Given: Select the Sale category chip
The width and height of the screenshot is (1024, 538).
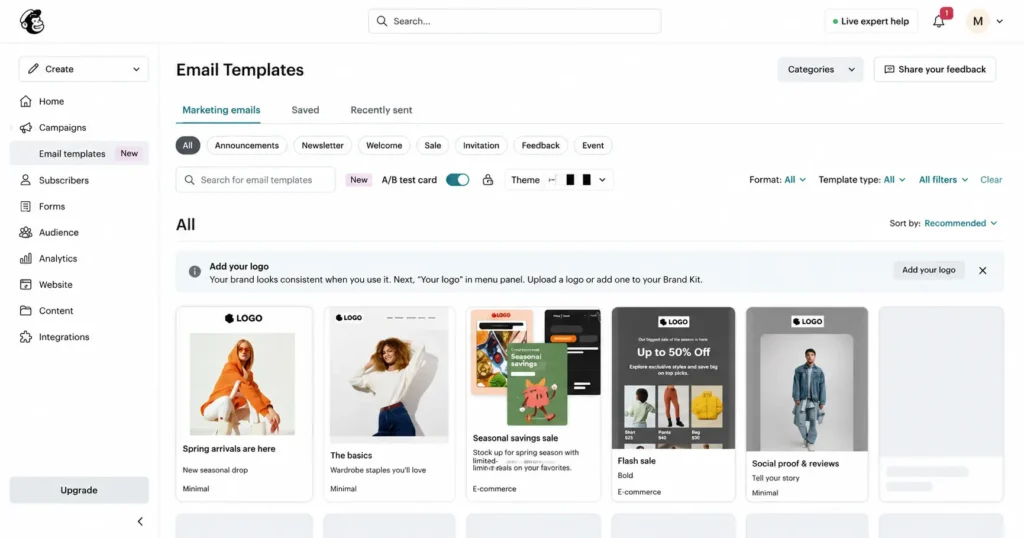Looking at the screenshot, I should 432,145.
